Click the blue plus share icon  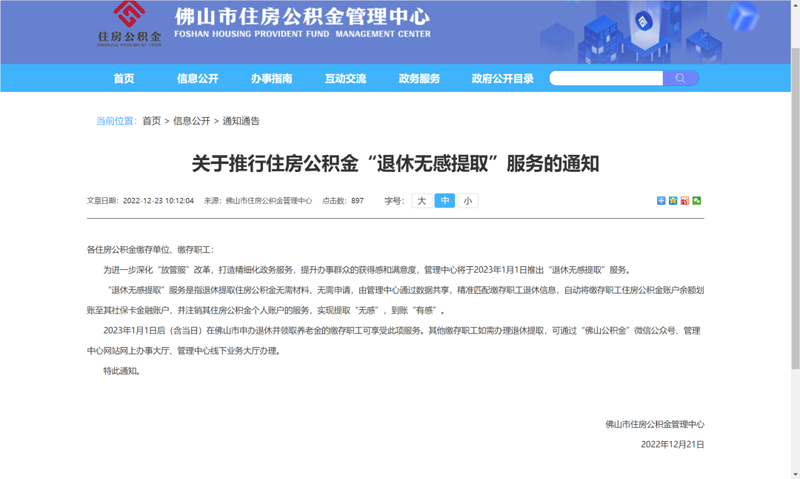661,201
